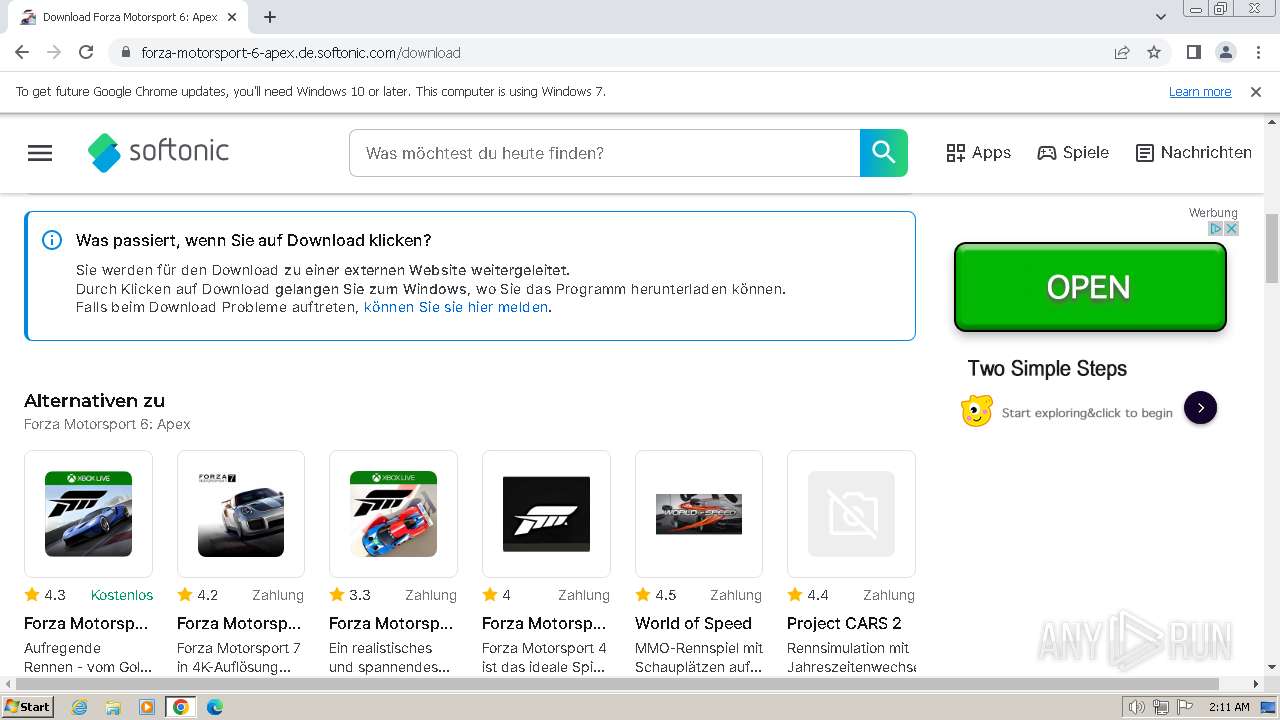Screen dimensions: 1280x720
Task: Open the Spiele section
Action: click(1073, 153)
